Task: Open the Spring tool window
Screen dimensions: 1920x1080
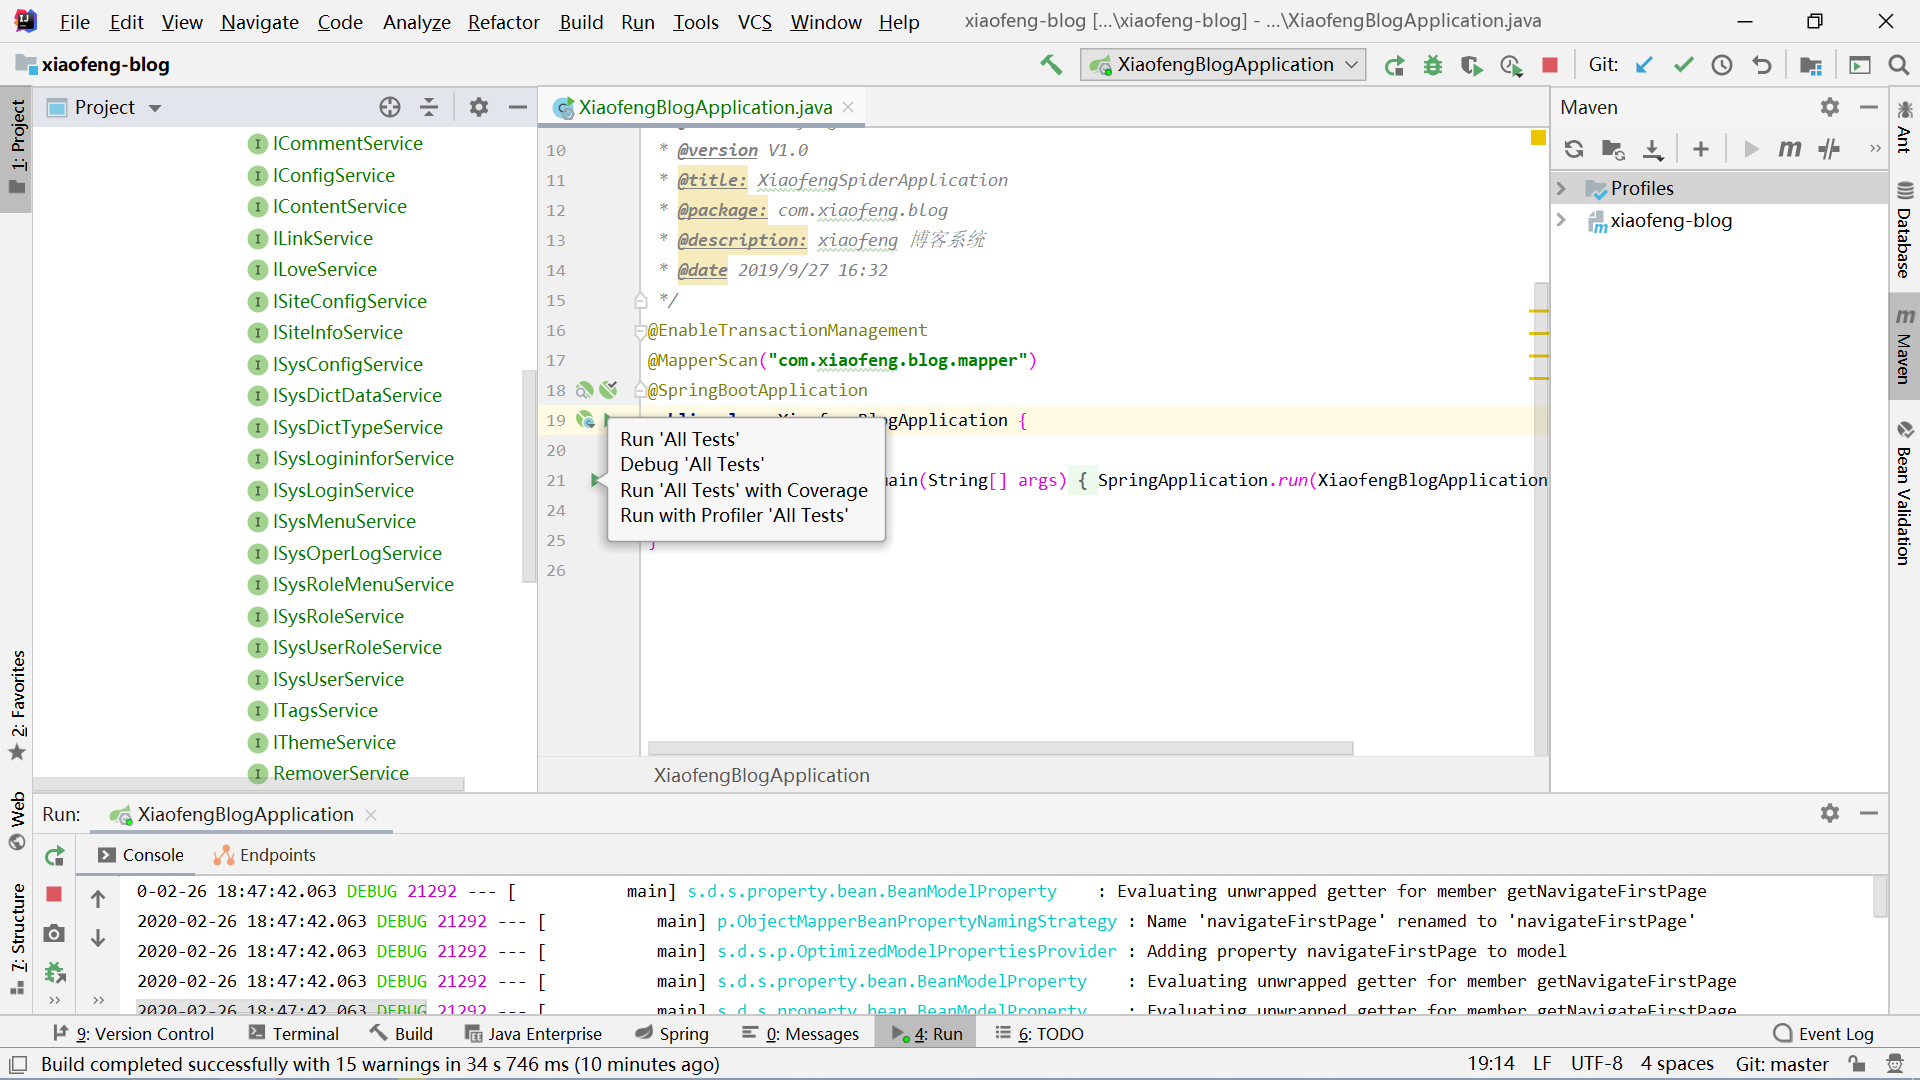Action: [672, 1033]
